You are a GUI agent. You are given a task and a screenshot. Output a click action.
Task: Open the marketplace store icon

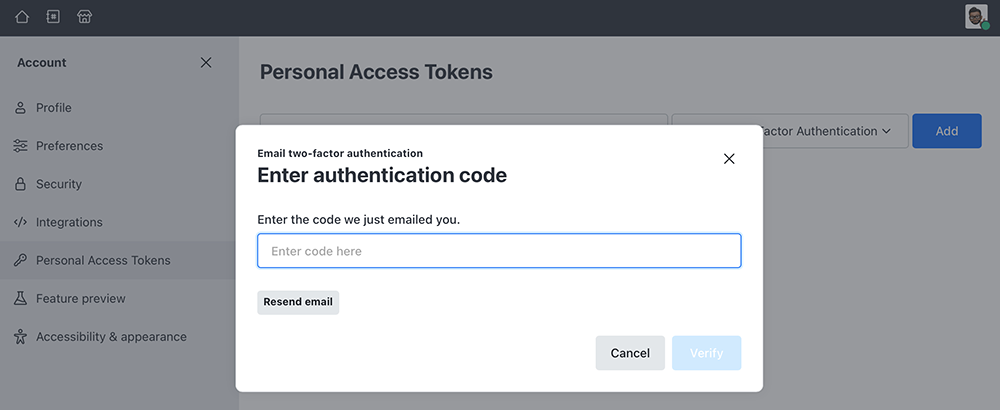pos(85,17)
